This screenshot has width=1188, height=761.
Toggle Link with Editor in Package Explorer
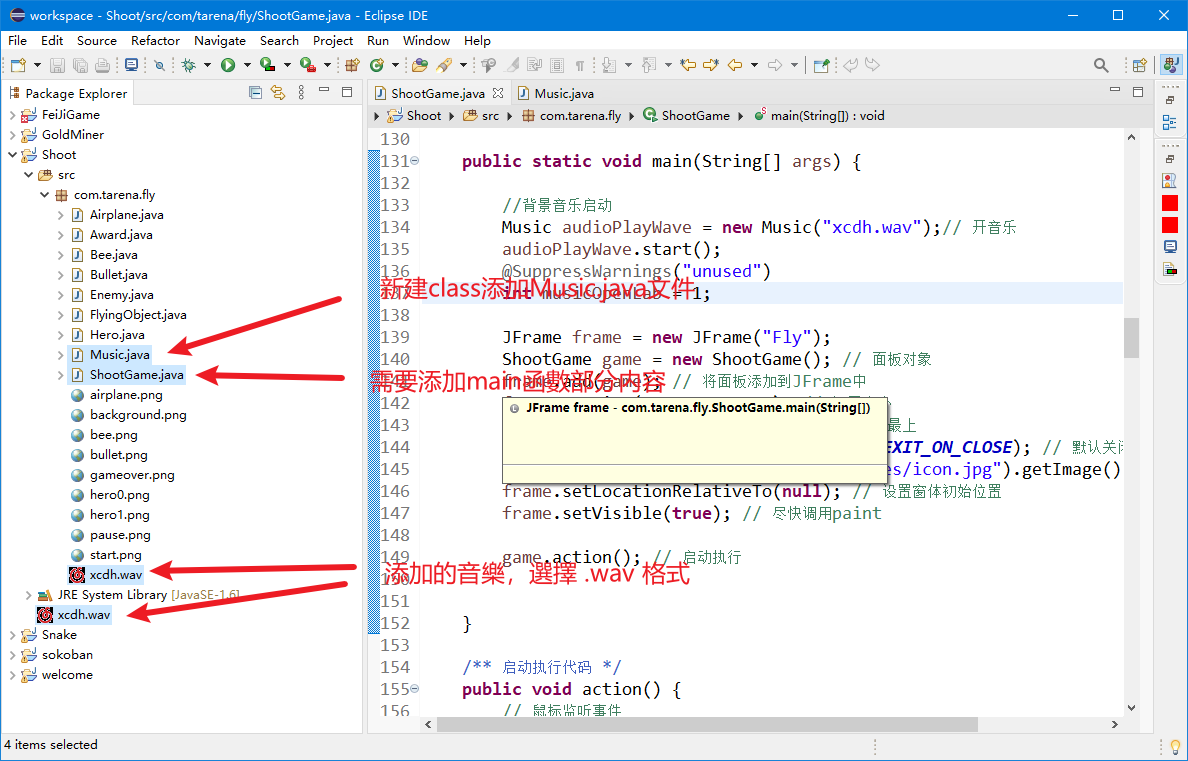pyautogui.click(x=278, y=92)
